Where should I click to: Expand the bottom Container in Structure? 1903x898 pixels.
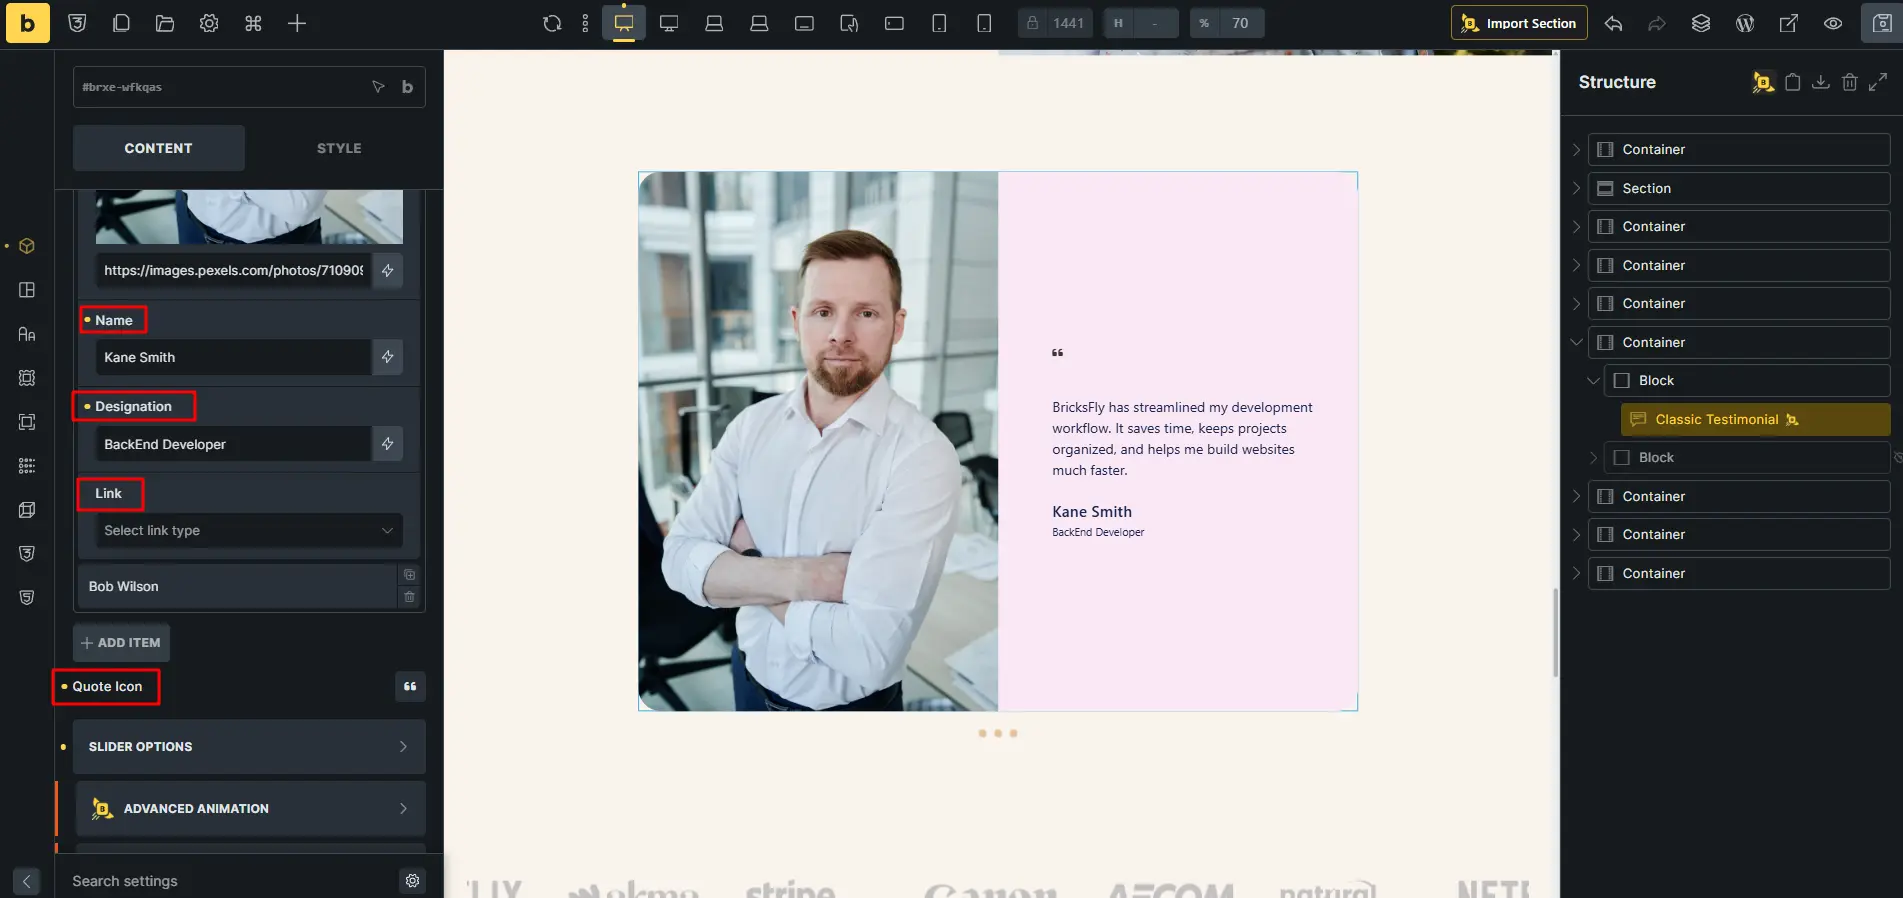click(x=1576, y=573)
